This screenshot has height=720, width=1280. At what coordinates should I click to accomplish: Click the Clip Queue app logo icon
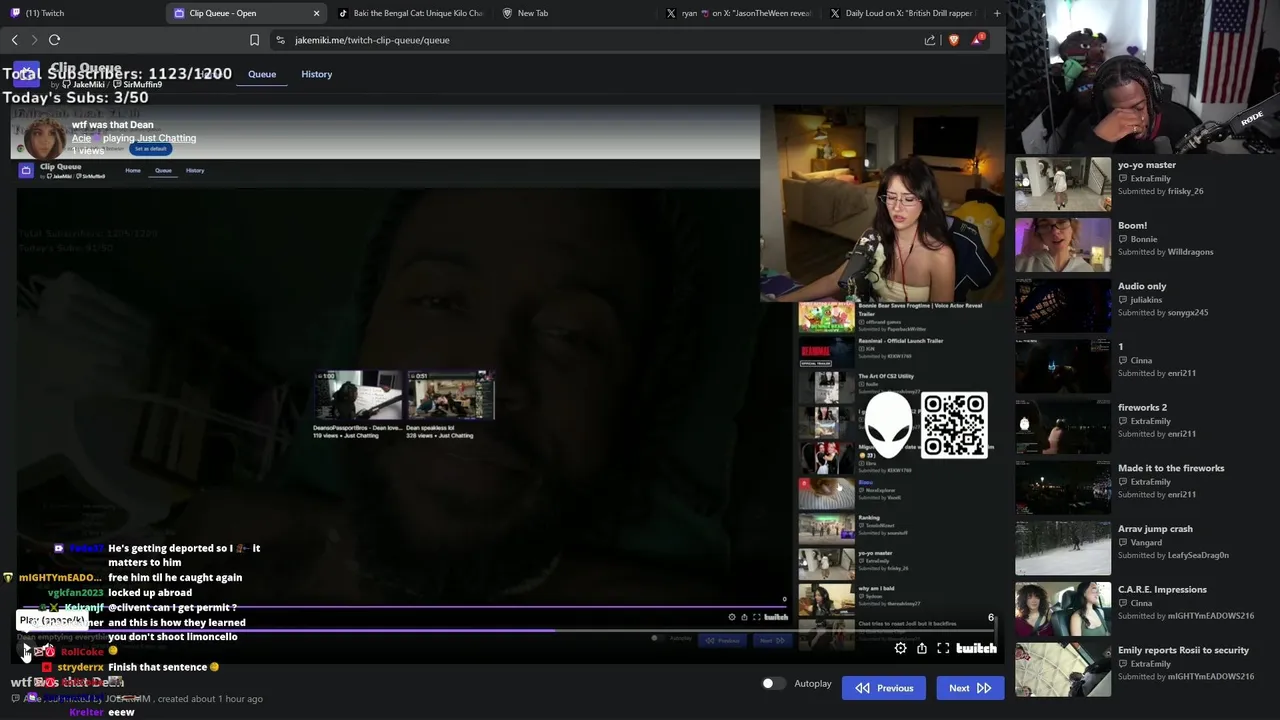click(26, 74)
